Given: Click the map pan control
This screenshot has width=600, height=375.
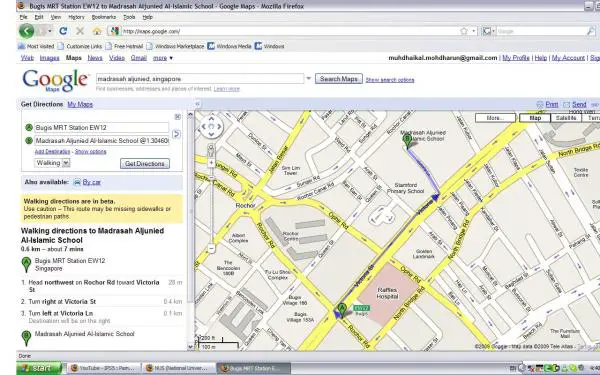Looking at the screenshot, I should [211, 126].
